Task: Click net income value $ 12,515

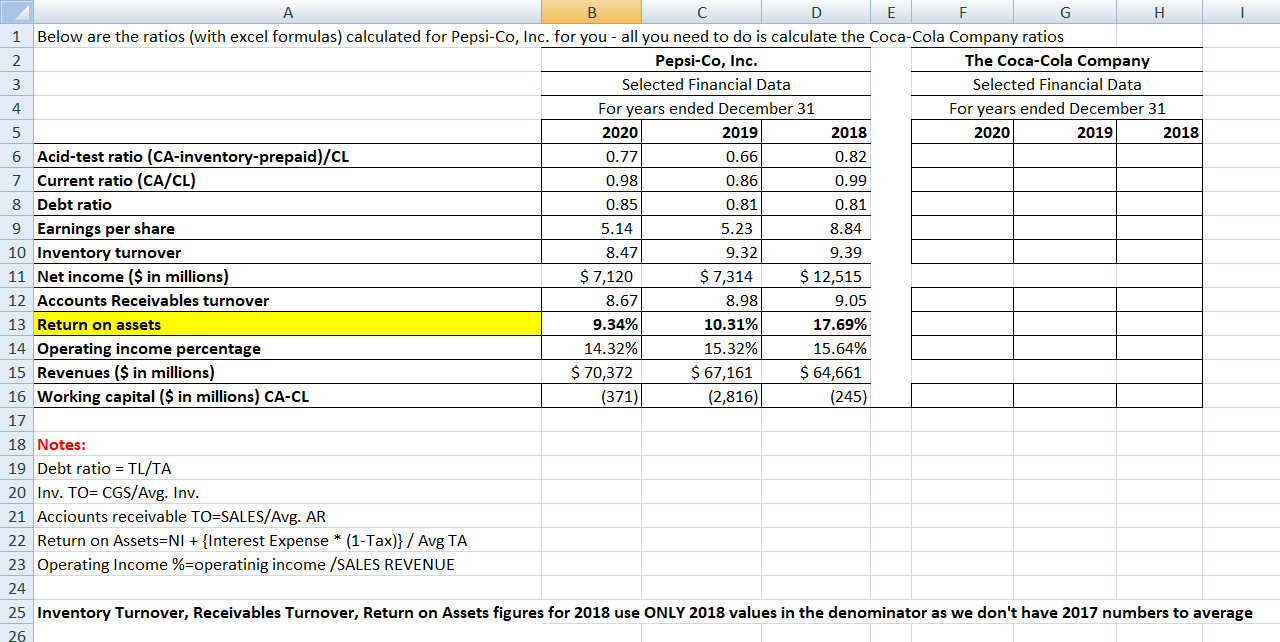Action: (x=815, y=276)
